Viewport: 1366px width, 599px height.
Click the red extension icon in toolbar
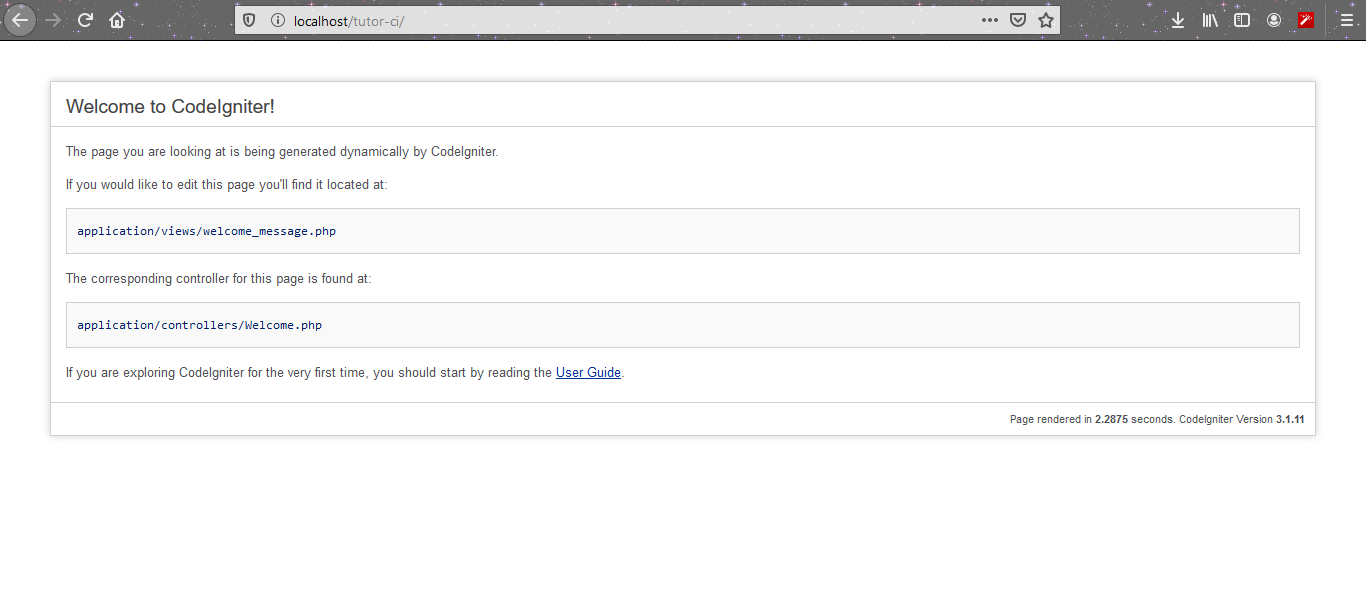click(1306, 20)
